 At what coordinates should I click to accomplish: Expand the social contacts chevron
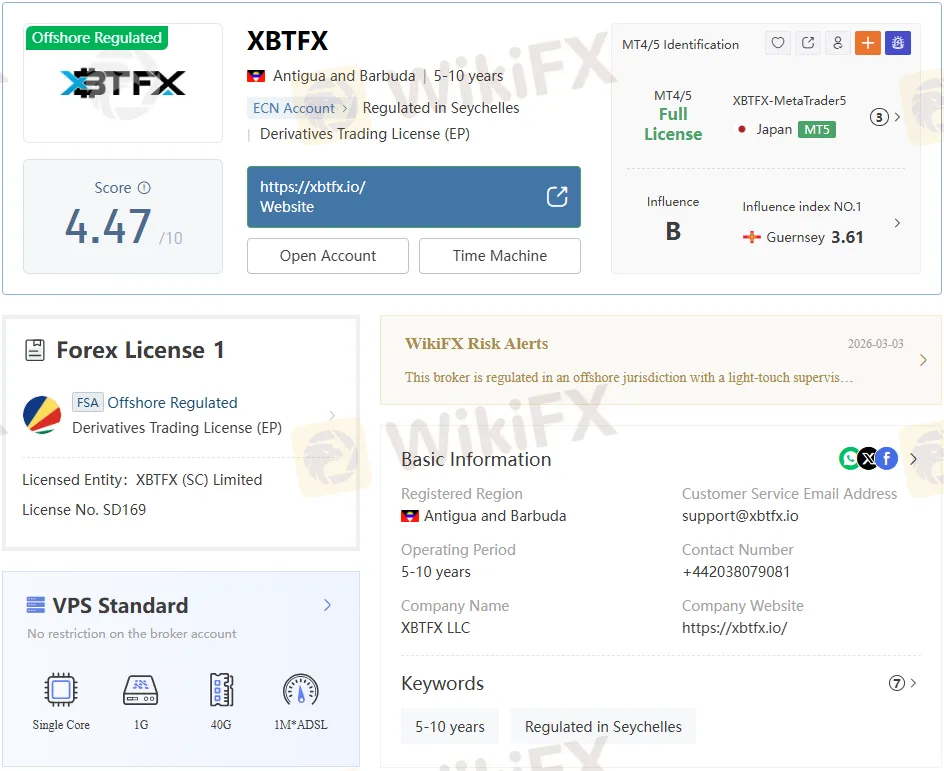(x=913, y=459)
